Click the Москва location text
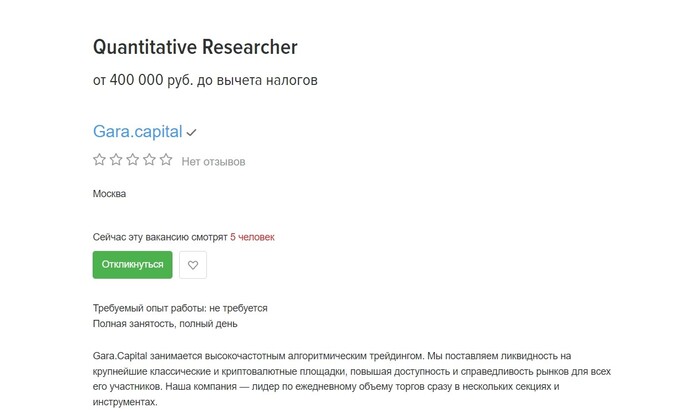 [x=110, y=194]
